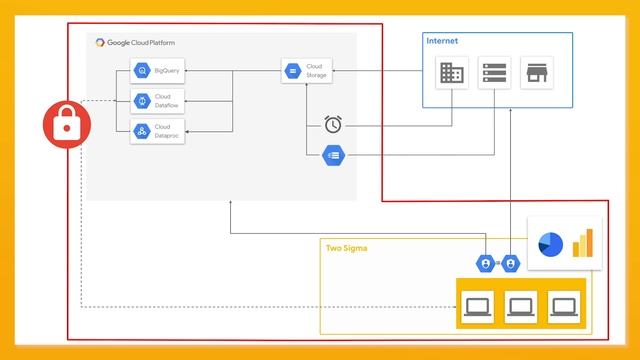Viewport: 640px width, 360px height.
Task: Click the Cloud Dataproc label text
Action: pos(167,131)
